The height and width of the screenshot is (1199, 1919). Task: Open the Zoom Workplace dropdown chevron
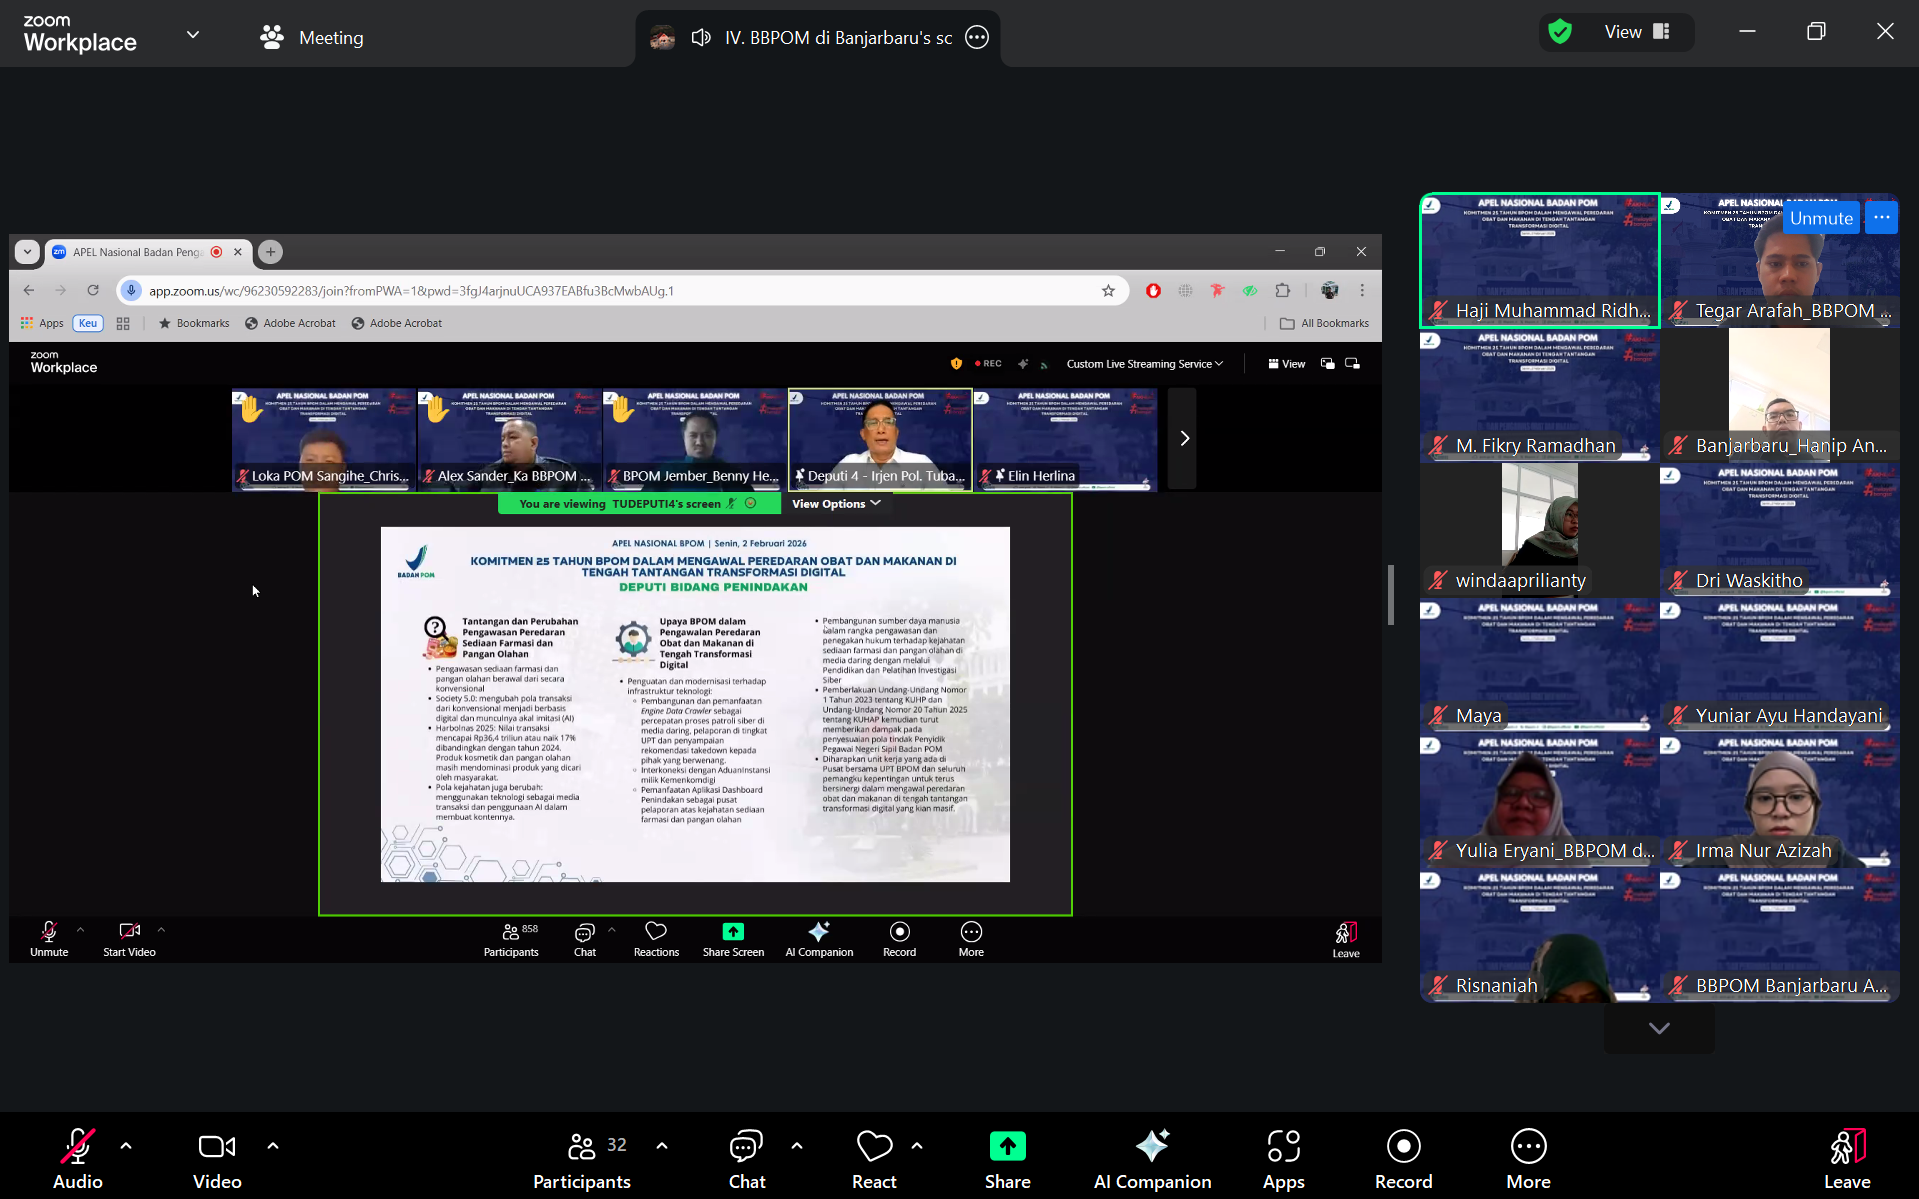tap(193, 35)
